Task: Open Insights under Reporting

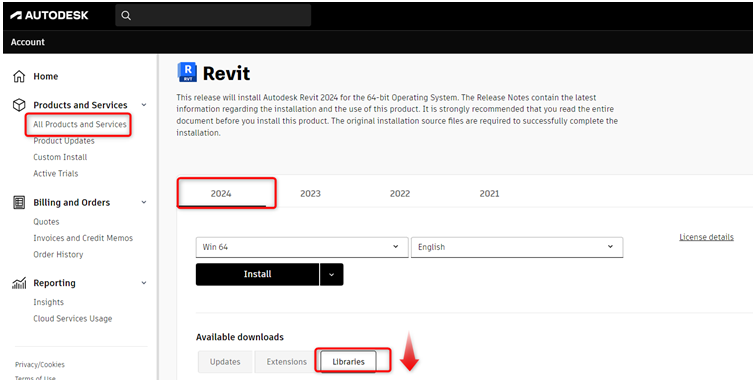Action: point(49,302)
